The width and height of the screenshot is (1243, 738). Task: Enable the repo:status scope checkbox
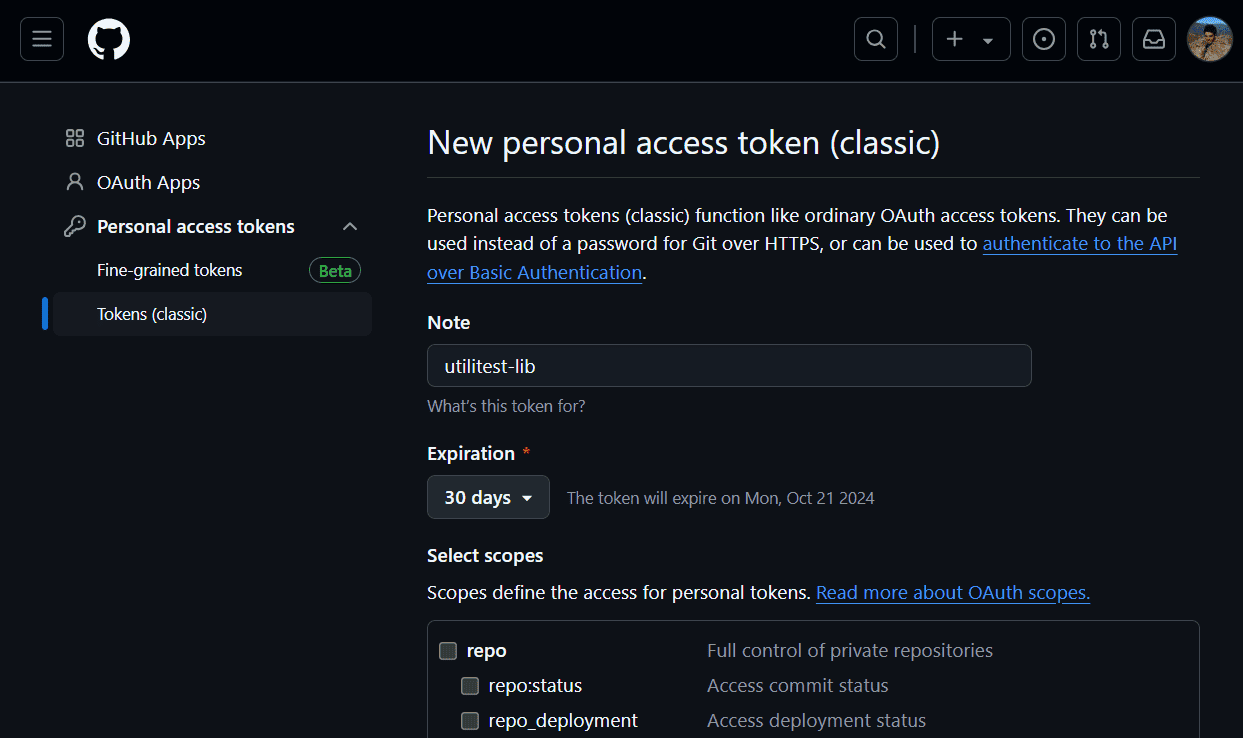click(x=470, y=686)
